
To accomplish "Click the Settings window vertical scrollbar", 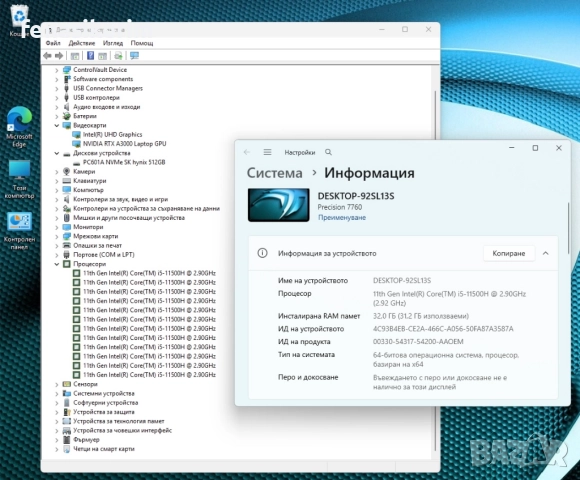I will point(569,228).
